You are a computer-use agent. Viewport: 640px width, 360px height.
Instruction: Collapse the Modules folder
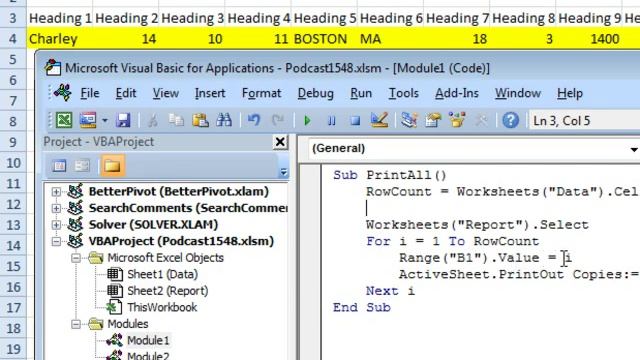[x=76, y=324]
